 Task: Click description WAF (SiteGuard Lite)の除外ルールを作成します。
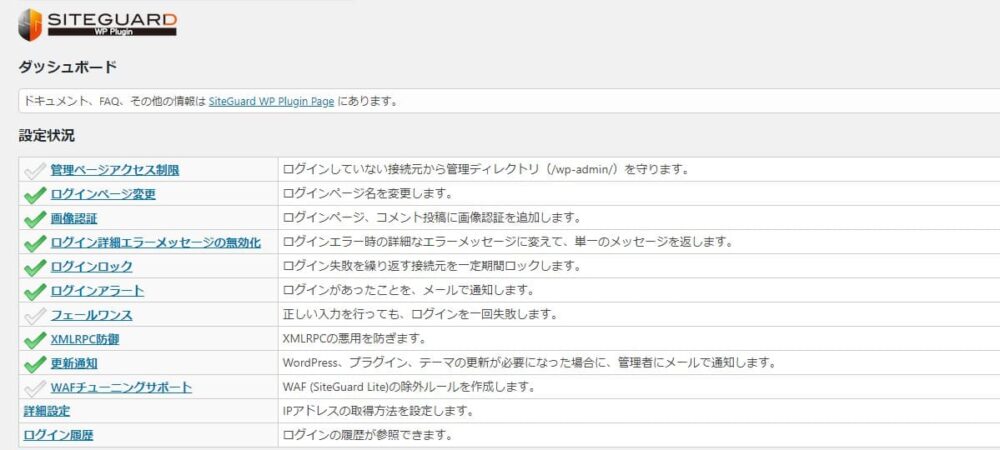[408, 387]
